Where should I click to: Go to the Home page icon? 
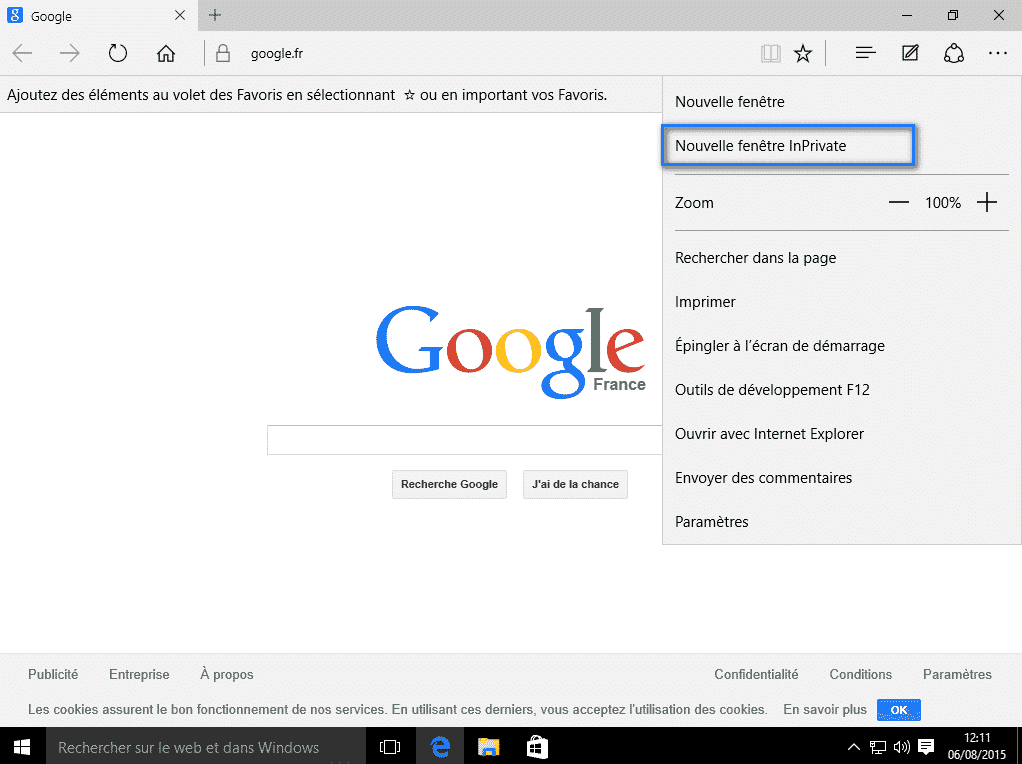(166, 54)
